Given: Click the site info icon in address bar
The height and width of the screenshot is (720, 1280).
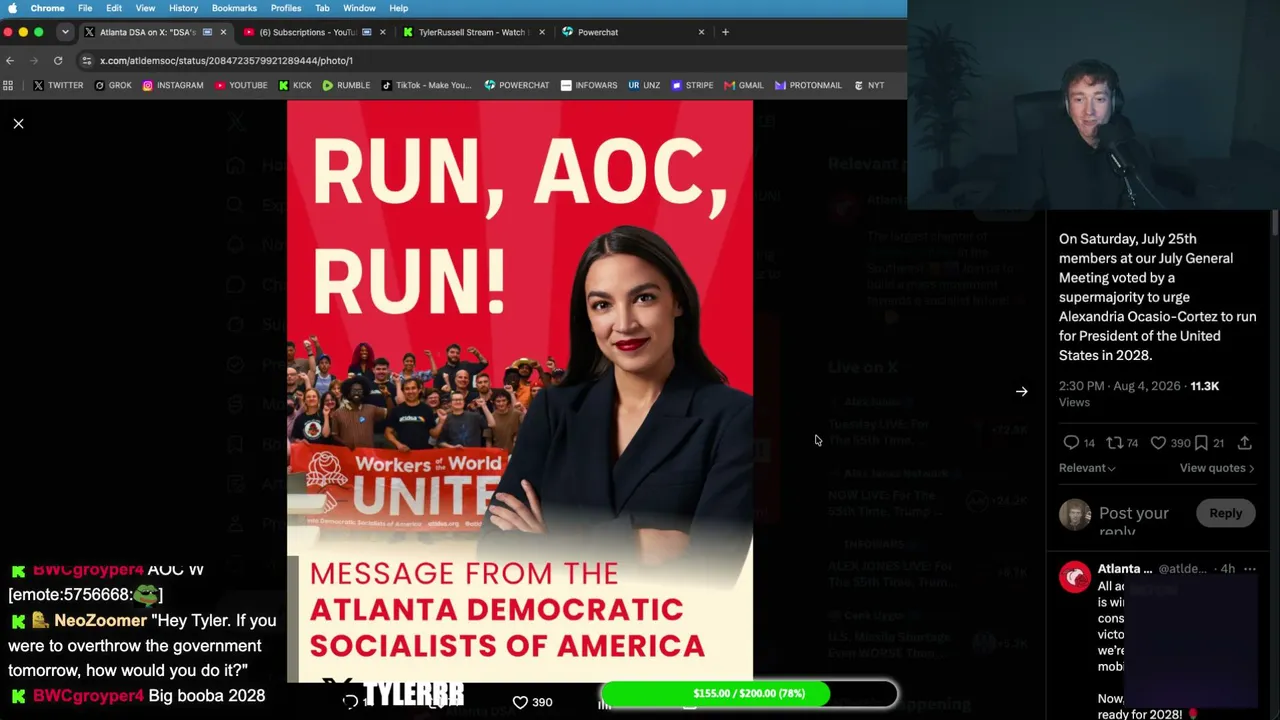Looking at the screenshot, I should pyautogui.click(x=87, y=60).
